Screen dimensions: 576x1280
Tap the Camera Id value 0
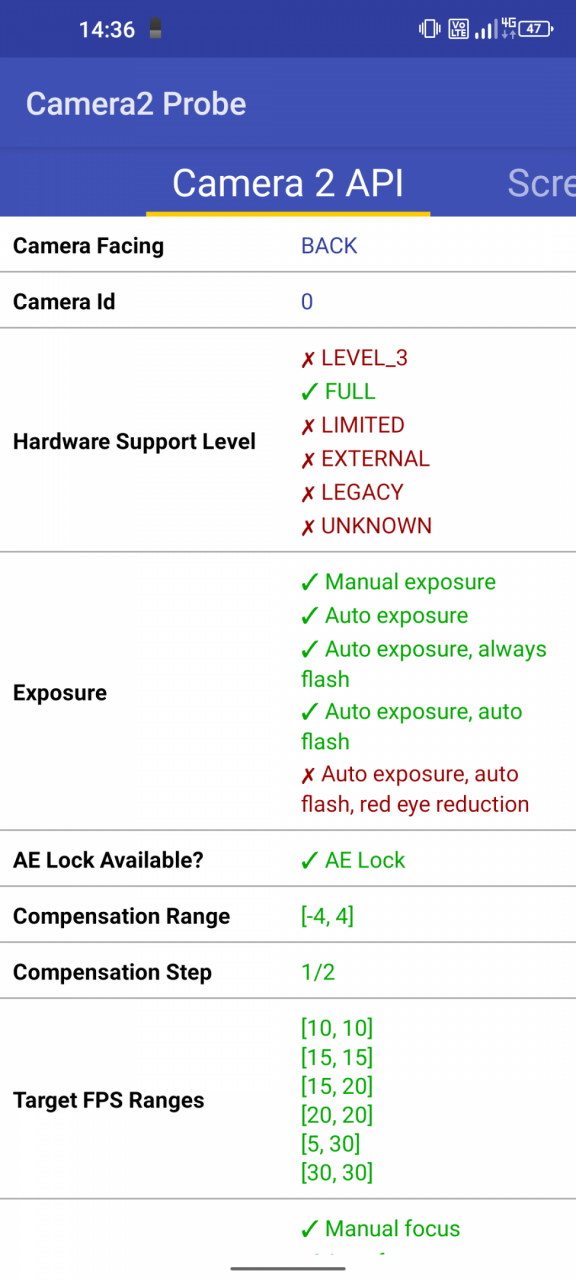pos(307,302)
